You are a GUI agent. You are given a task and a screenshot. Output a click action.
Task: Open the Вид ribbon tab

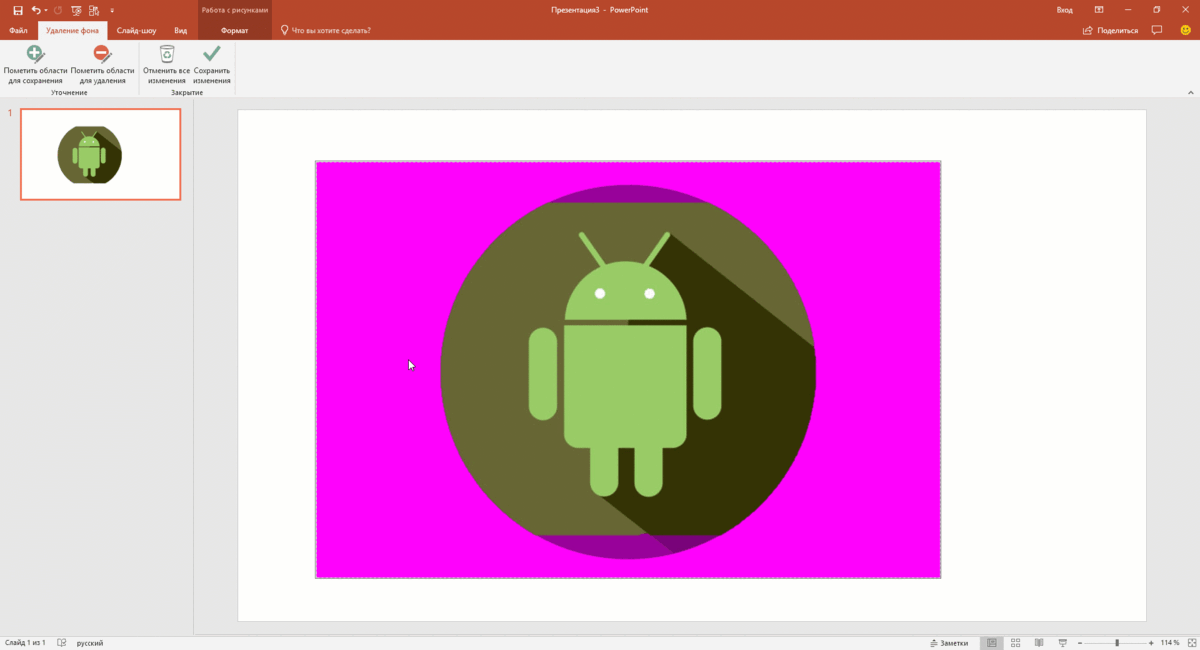pyautogui.click(x=180, y=30)
